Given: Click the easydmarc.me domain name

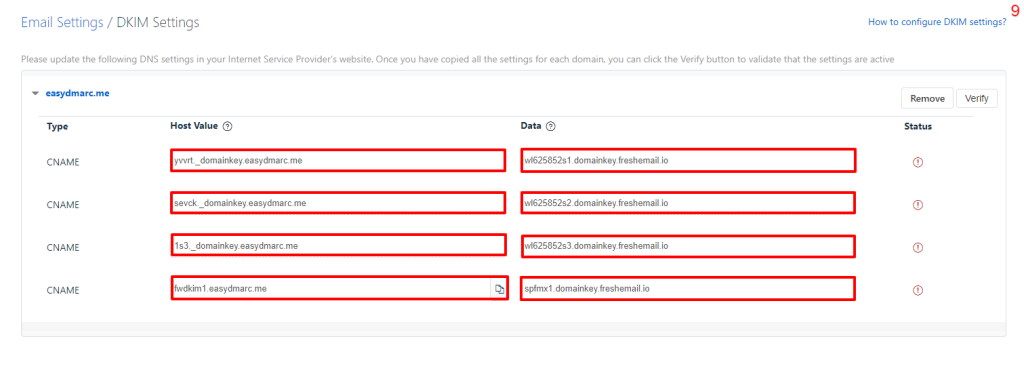Looking at the screenshot, I should point(77,93).
